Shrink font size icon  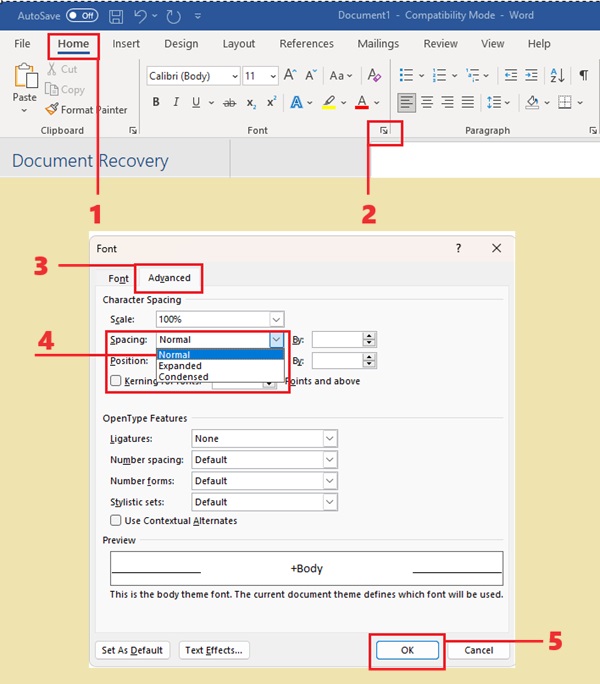point(311,75)
